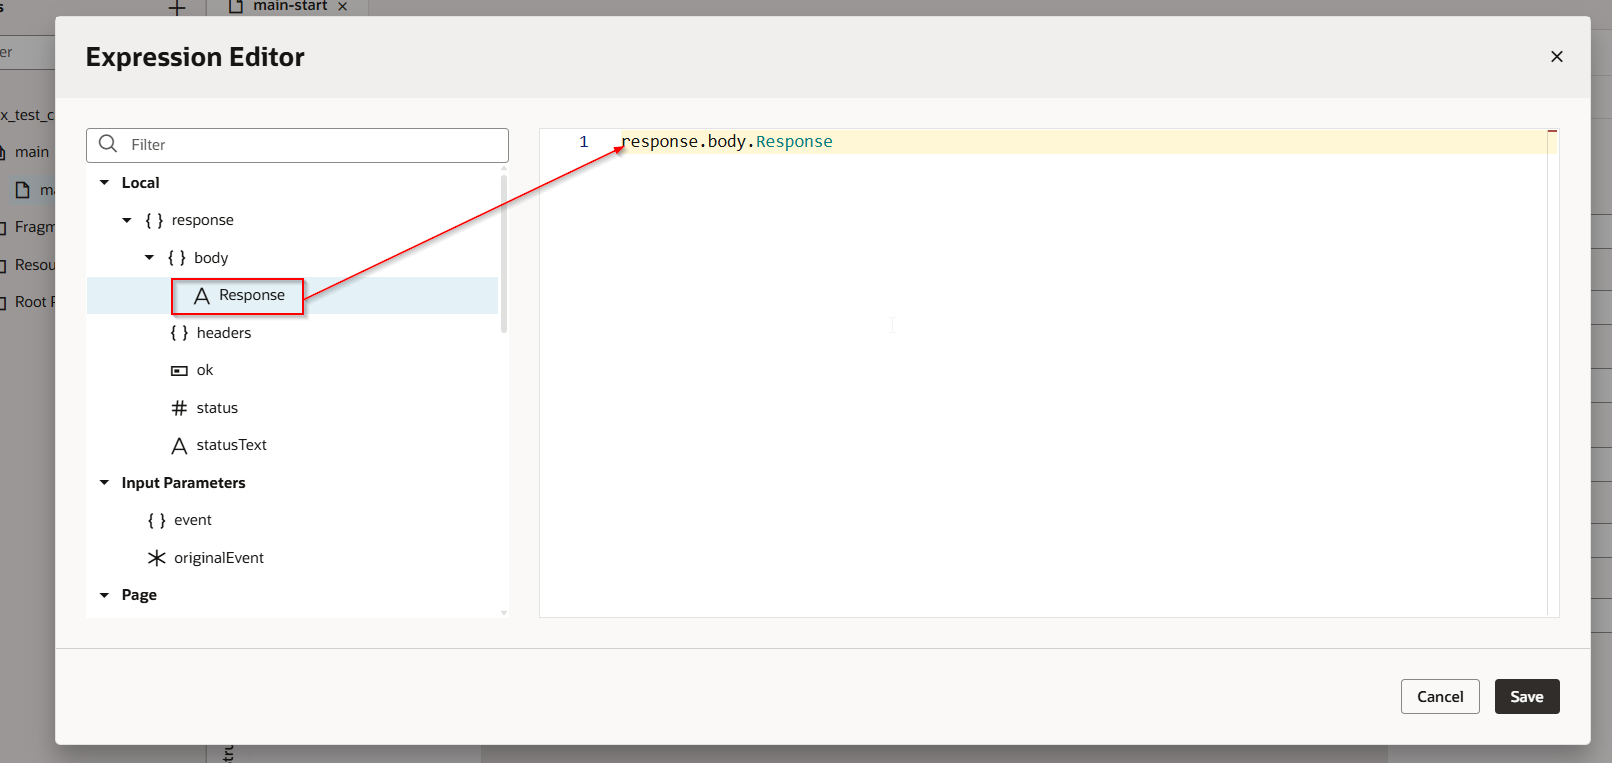Click line number 1 in editor gutter
This screenshot has width=1612, height=763.
tap(584, 142)
